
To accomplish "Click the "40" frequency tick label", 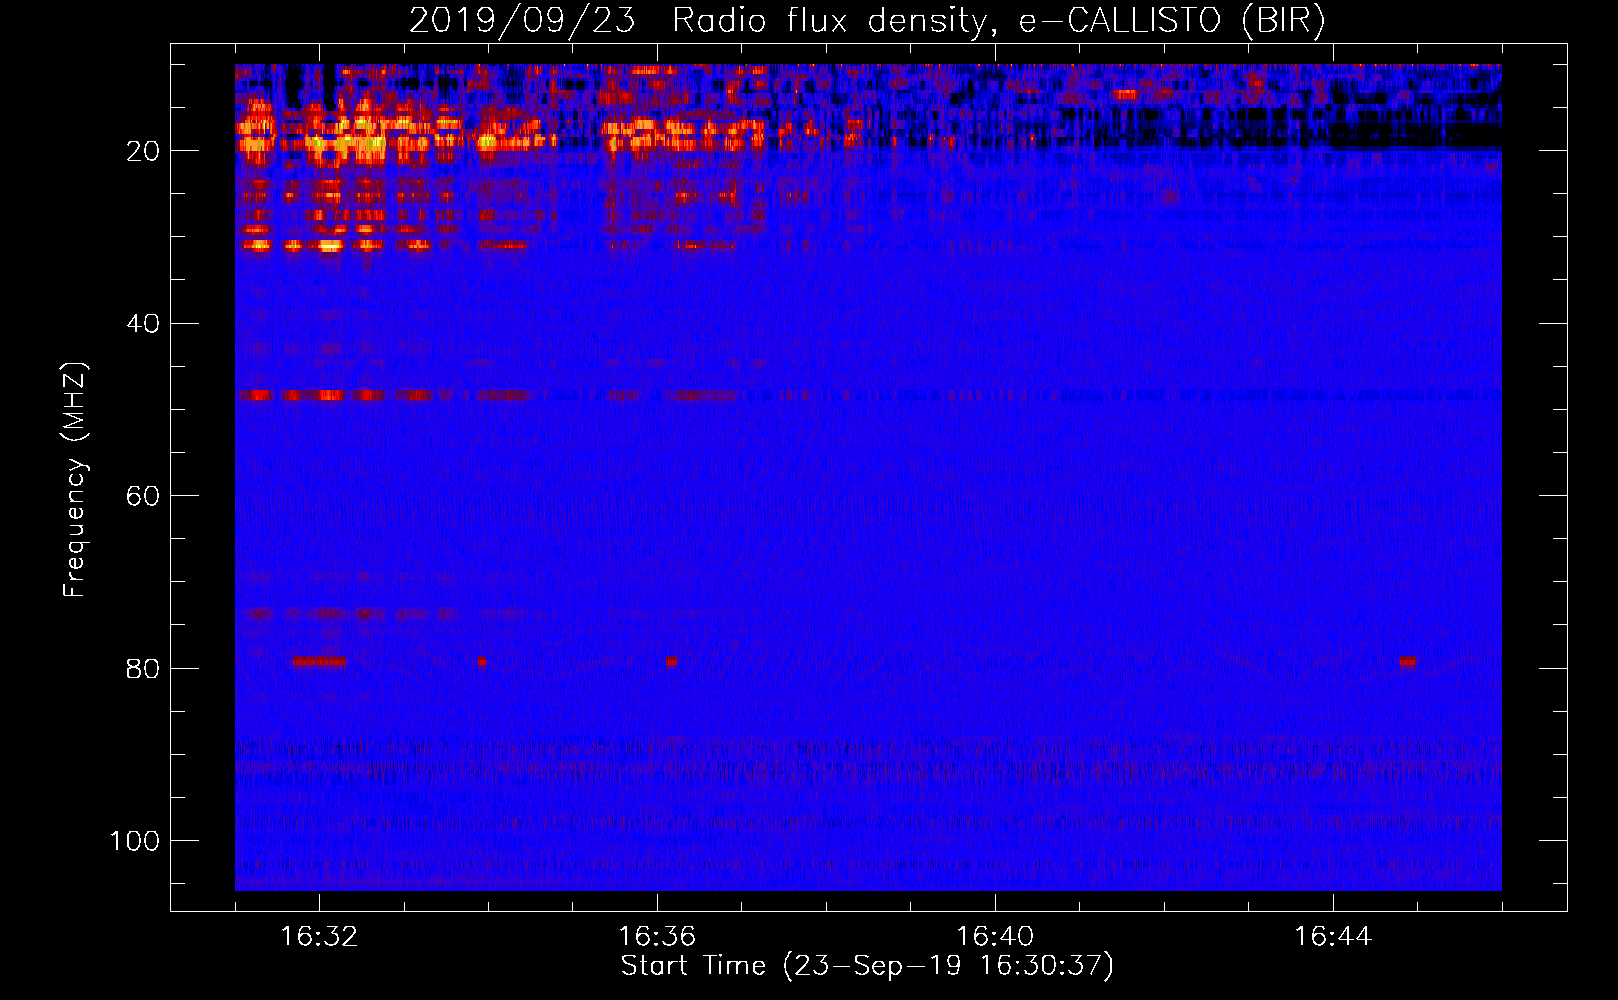I will [143, 324].
